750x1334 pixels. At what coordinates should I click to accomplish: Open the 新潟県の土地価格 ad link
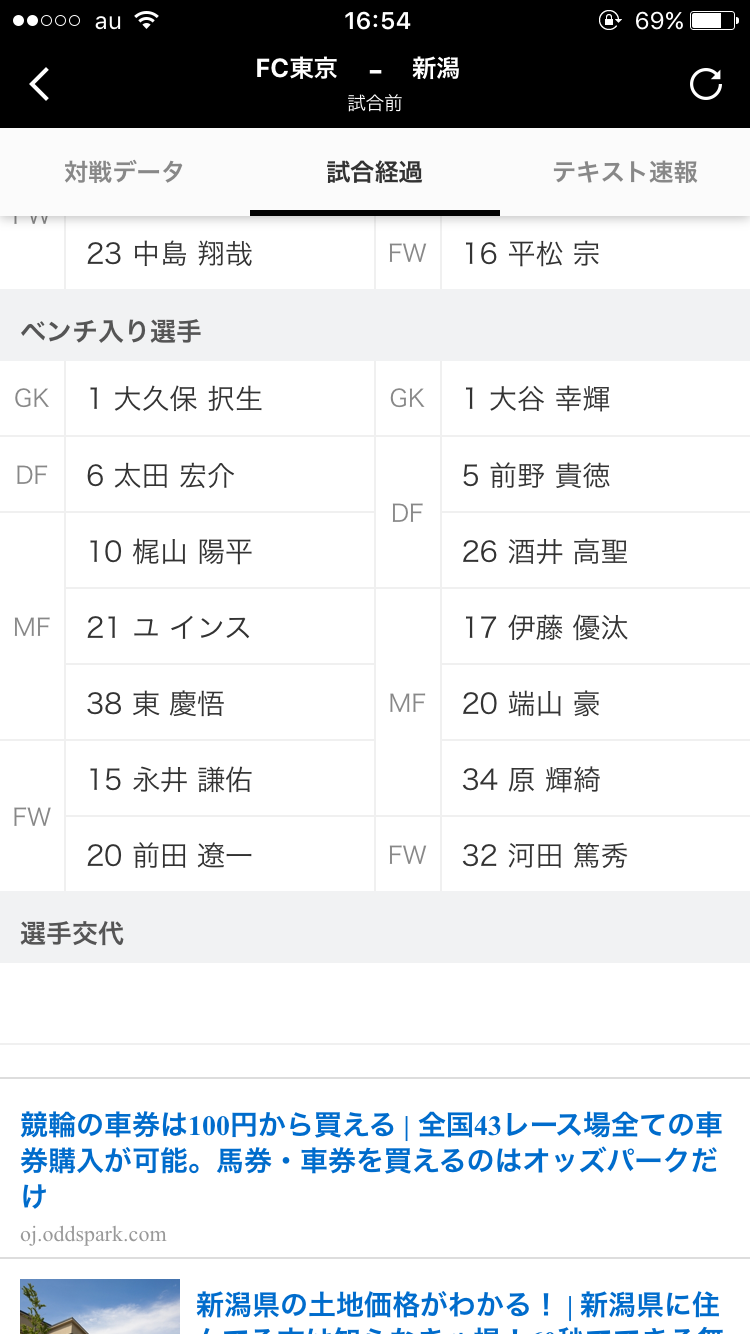tap(457, 1306)
